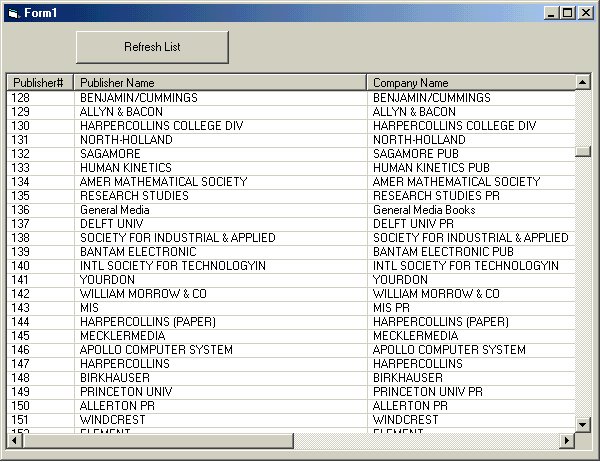Screen dimensions: 600x462
Task: Click MIS PR company name
Action: (x=391, y=308)
